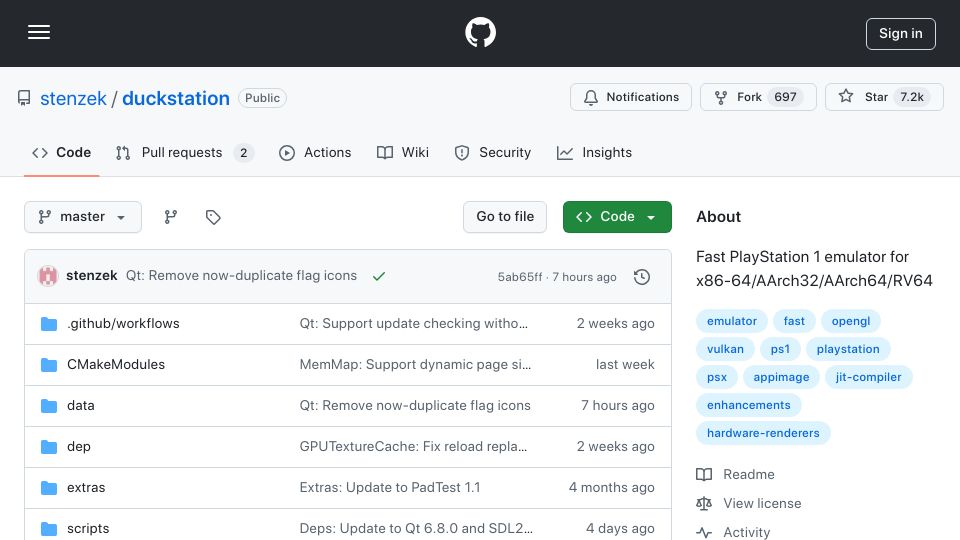View branches via the branch icon
Image resolution: width=960 pixels, height=540 pixels.
click(171, 217)
